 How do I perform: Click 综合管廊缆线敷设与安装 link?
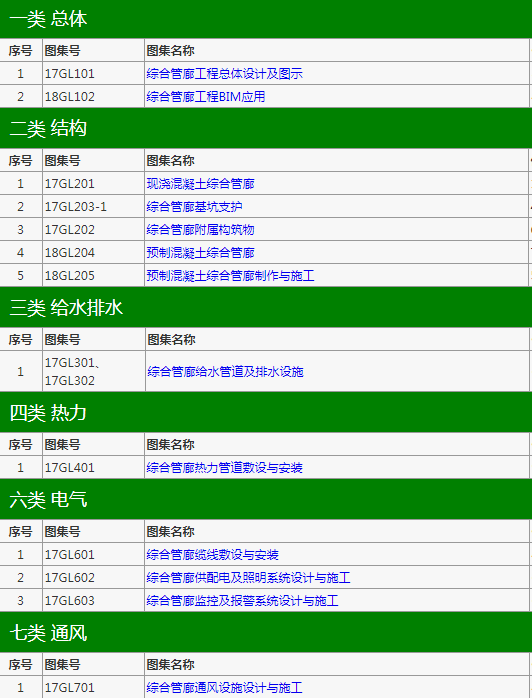212,555
